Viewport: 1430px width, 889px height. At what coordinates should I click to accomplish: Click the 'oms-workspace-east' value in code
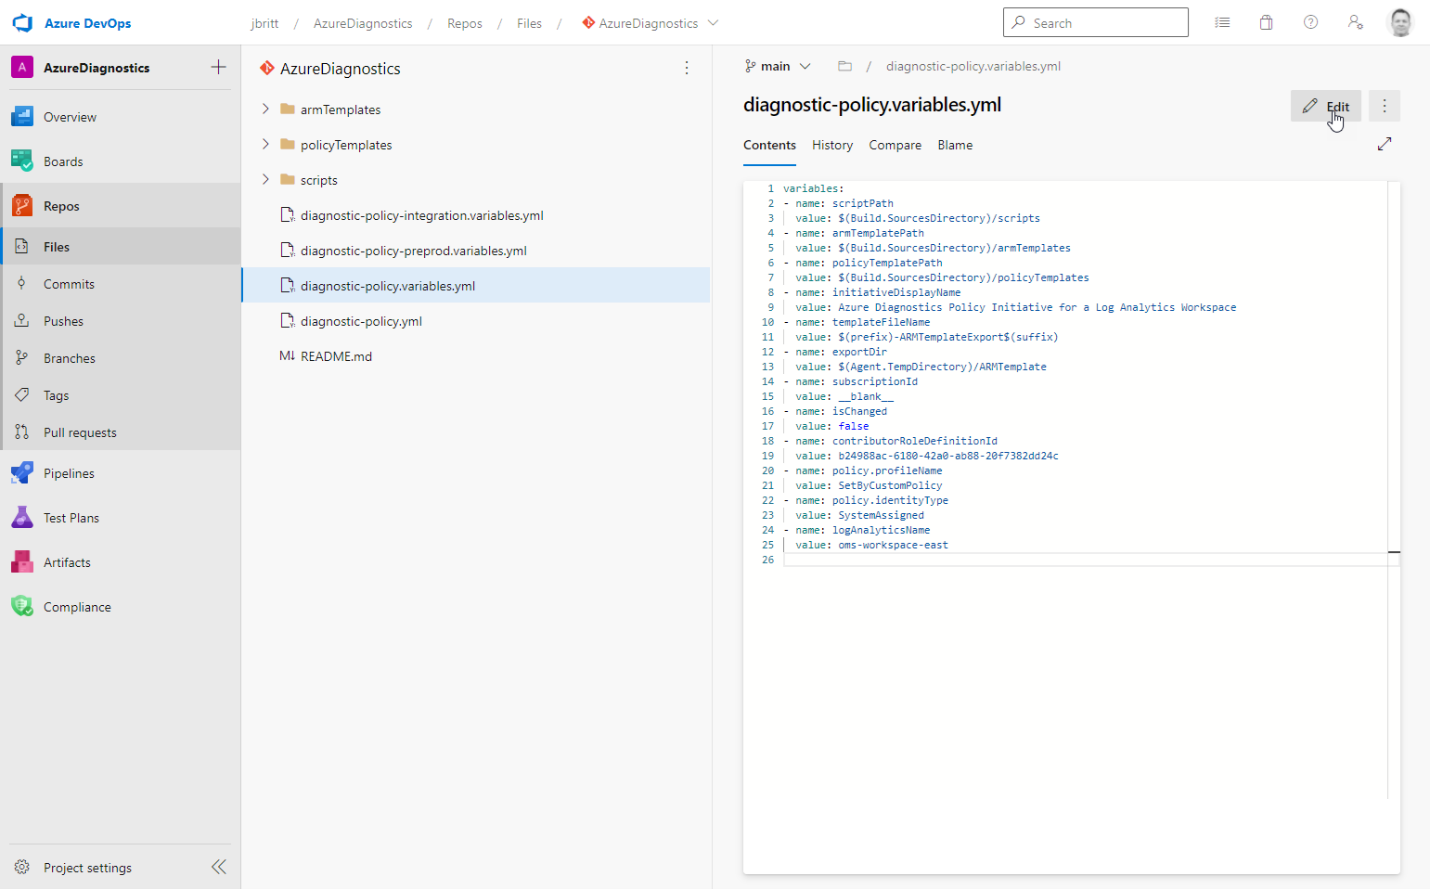pos(893,545)
